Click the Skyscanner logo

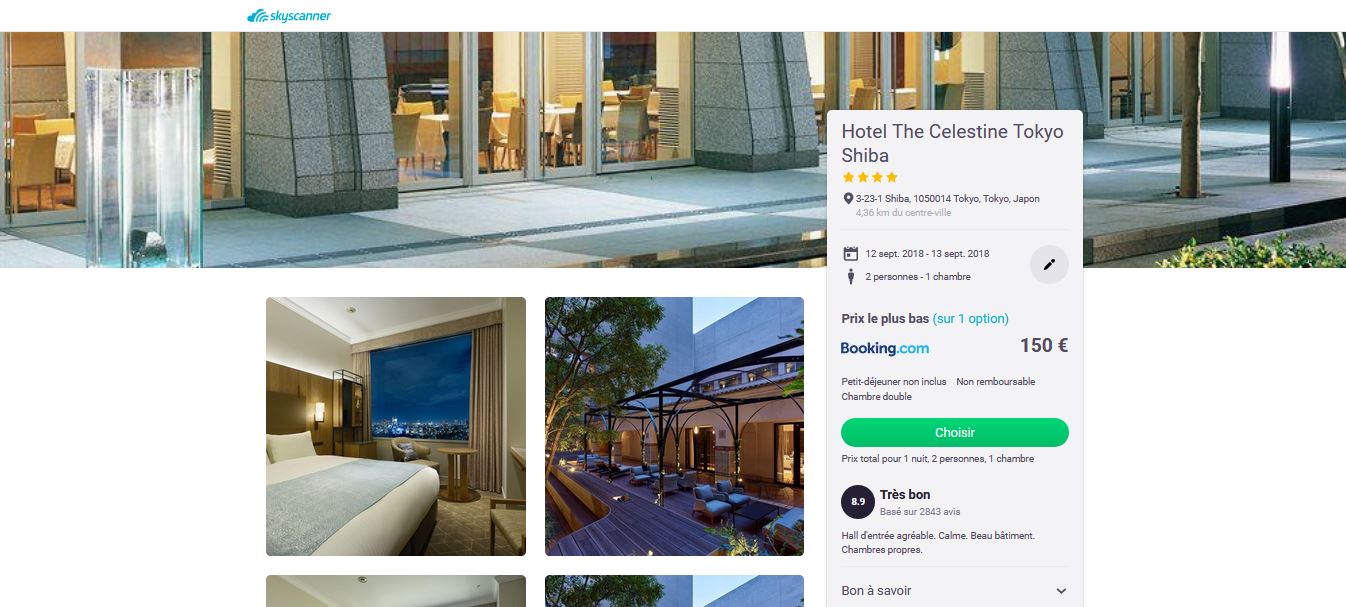pos(289,15)
